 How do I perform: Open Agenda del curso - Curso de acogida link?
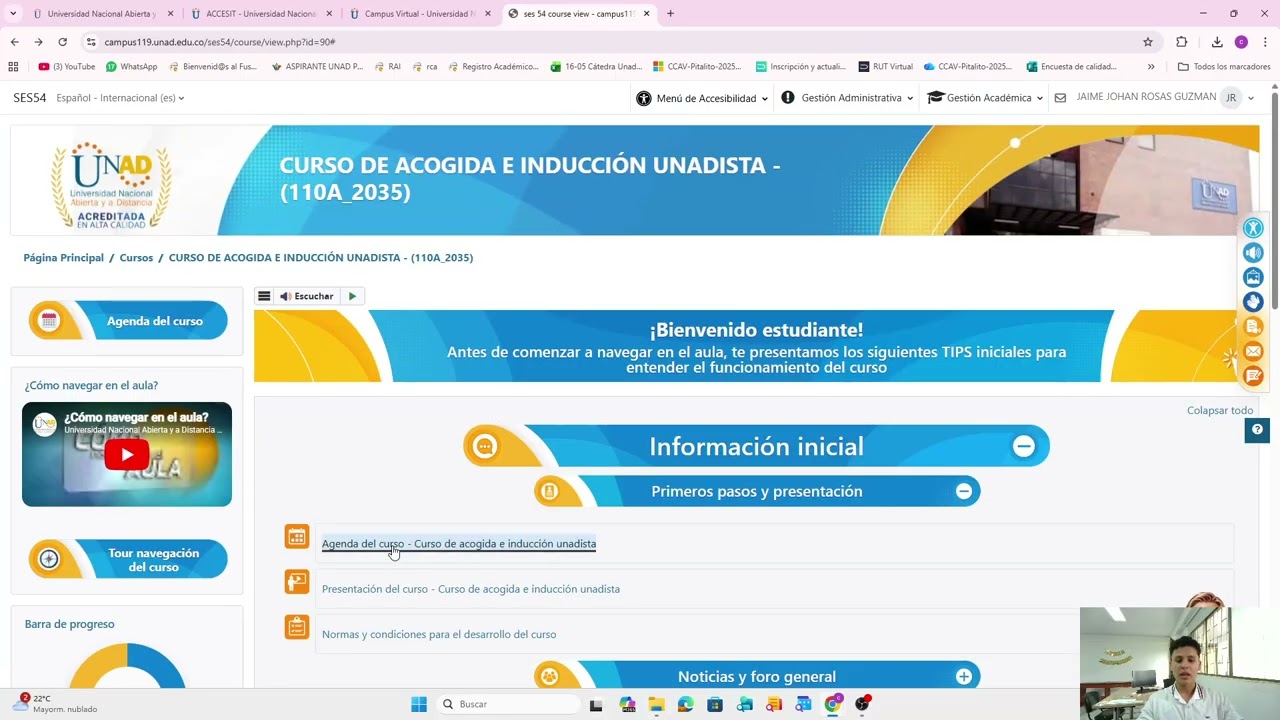click(x=459, y=544)
